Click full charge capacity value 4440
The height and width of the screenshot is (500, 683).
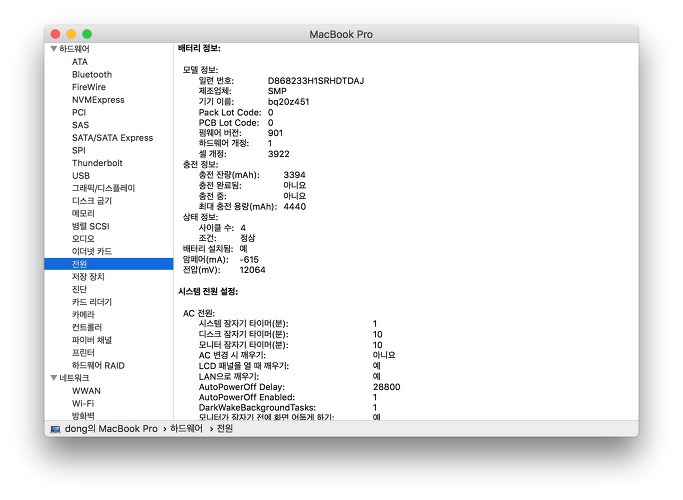(294, 206)
